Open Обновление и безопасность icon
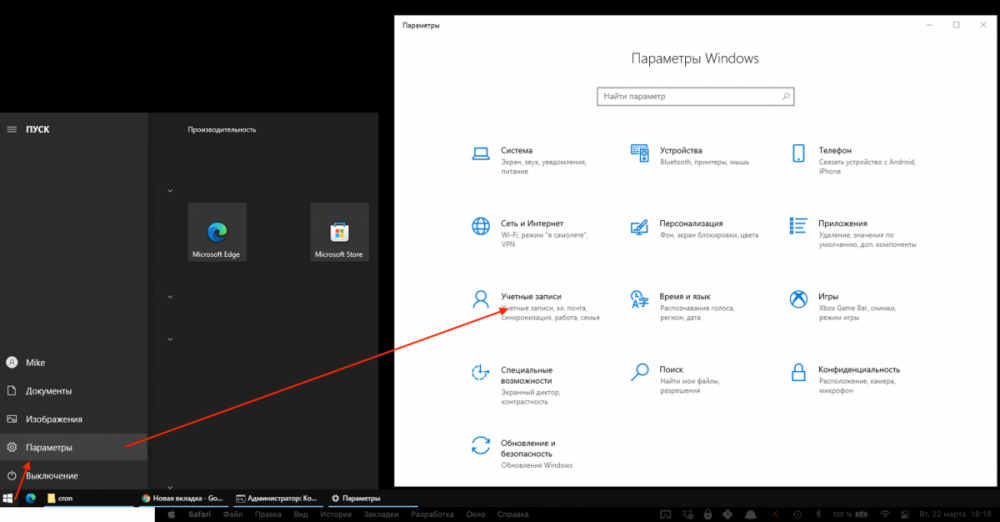The width and height of the screenshot is (1000, 522). coord(481,446)
